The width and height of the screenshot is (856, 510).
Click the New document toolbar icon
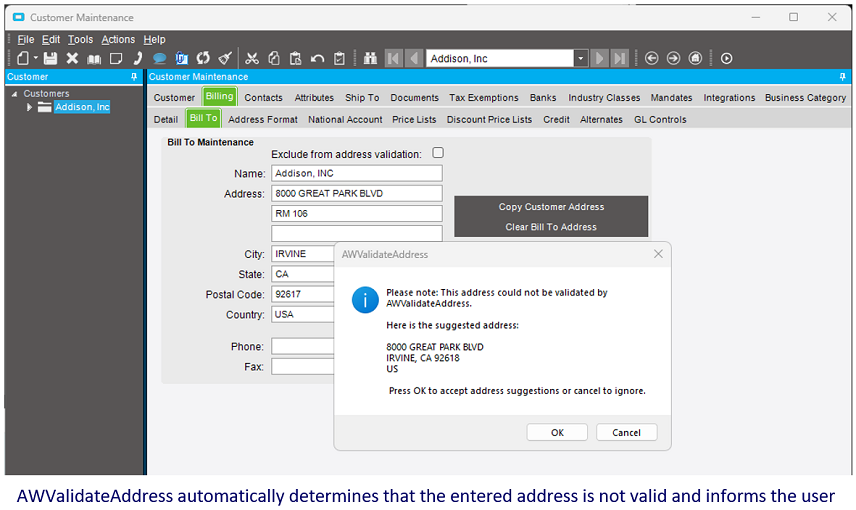point(23,58)
